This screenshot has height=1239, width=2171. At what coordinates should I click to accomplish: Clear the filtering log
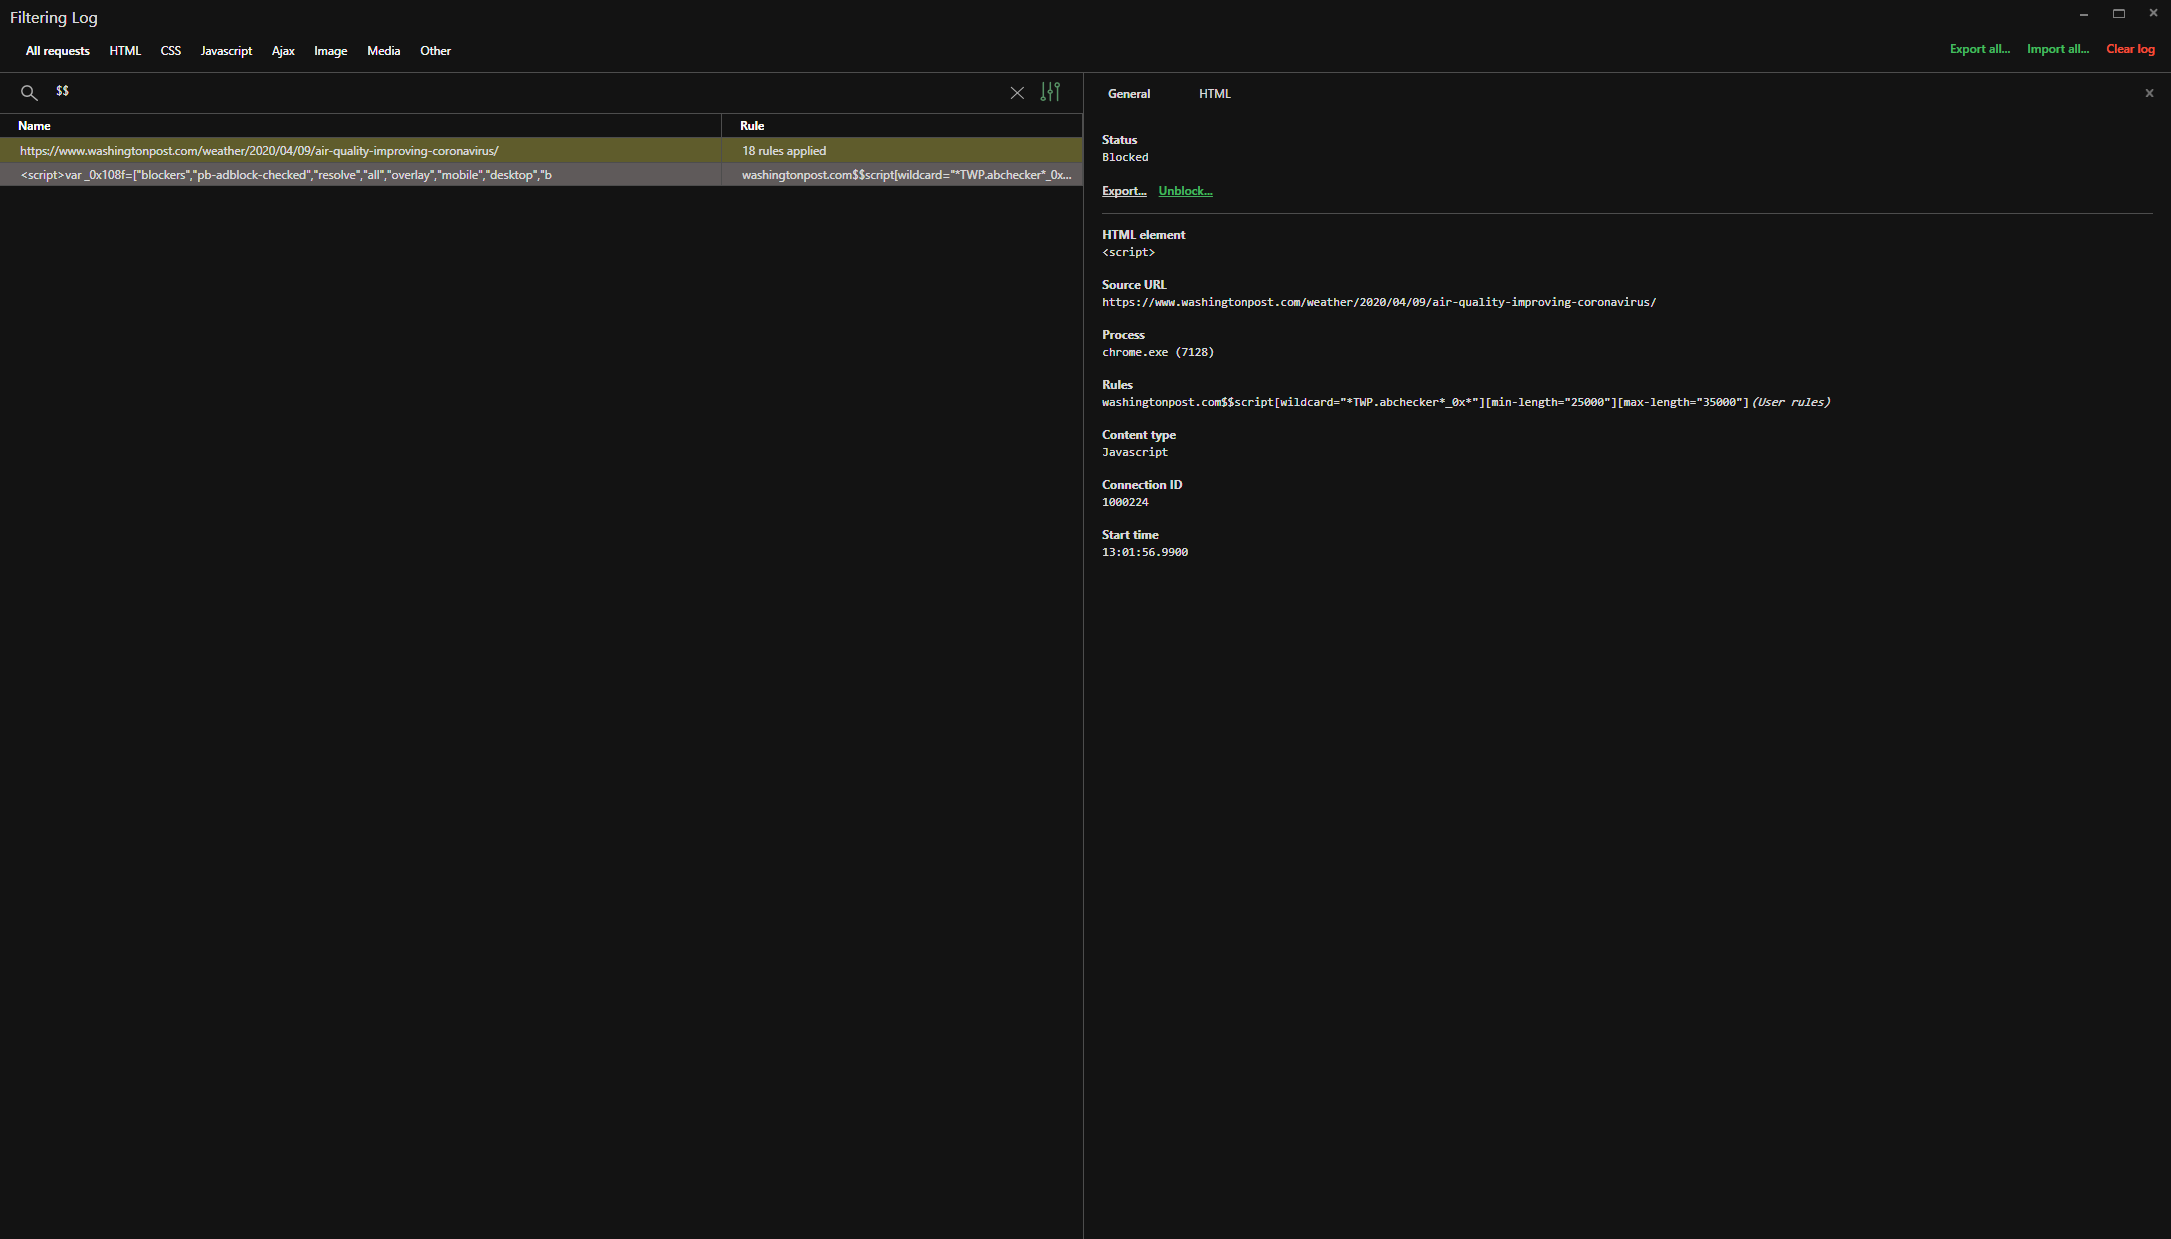(2130, 49)
